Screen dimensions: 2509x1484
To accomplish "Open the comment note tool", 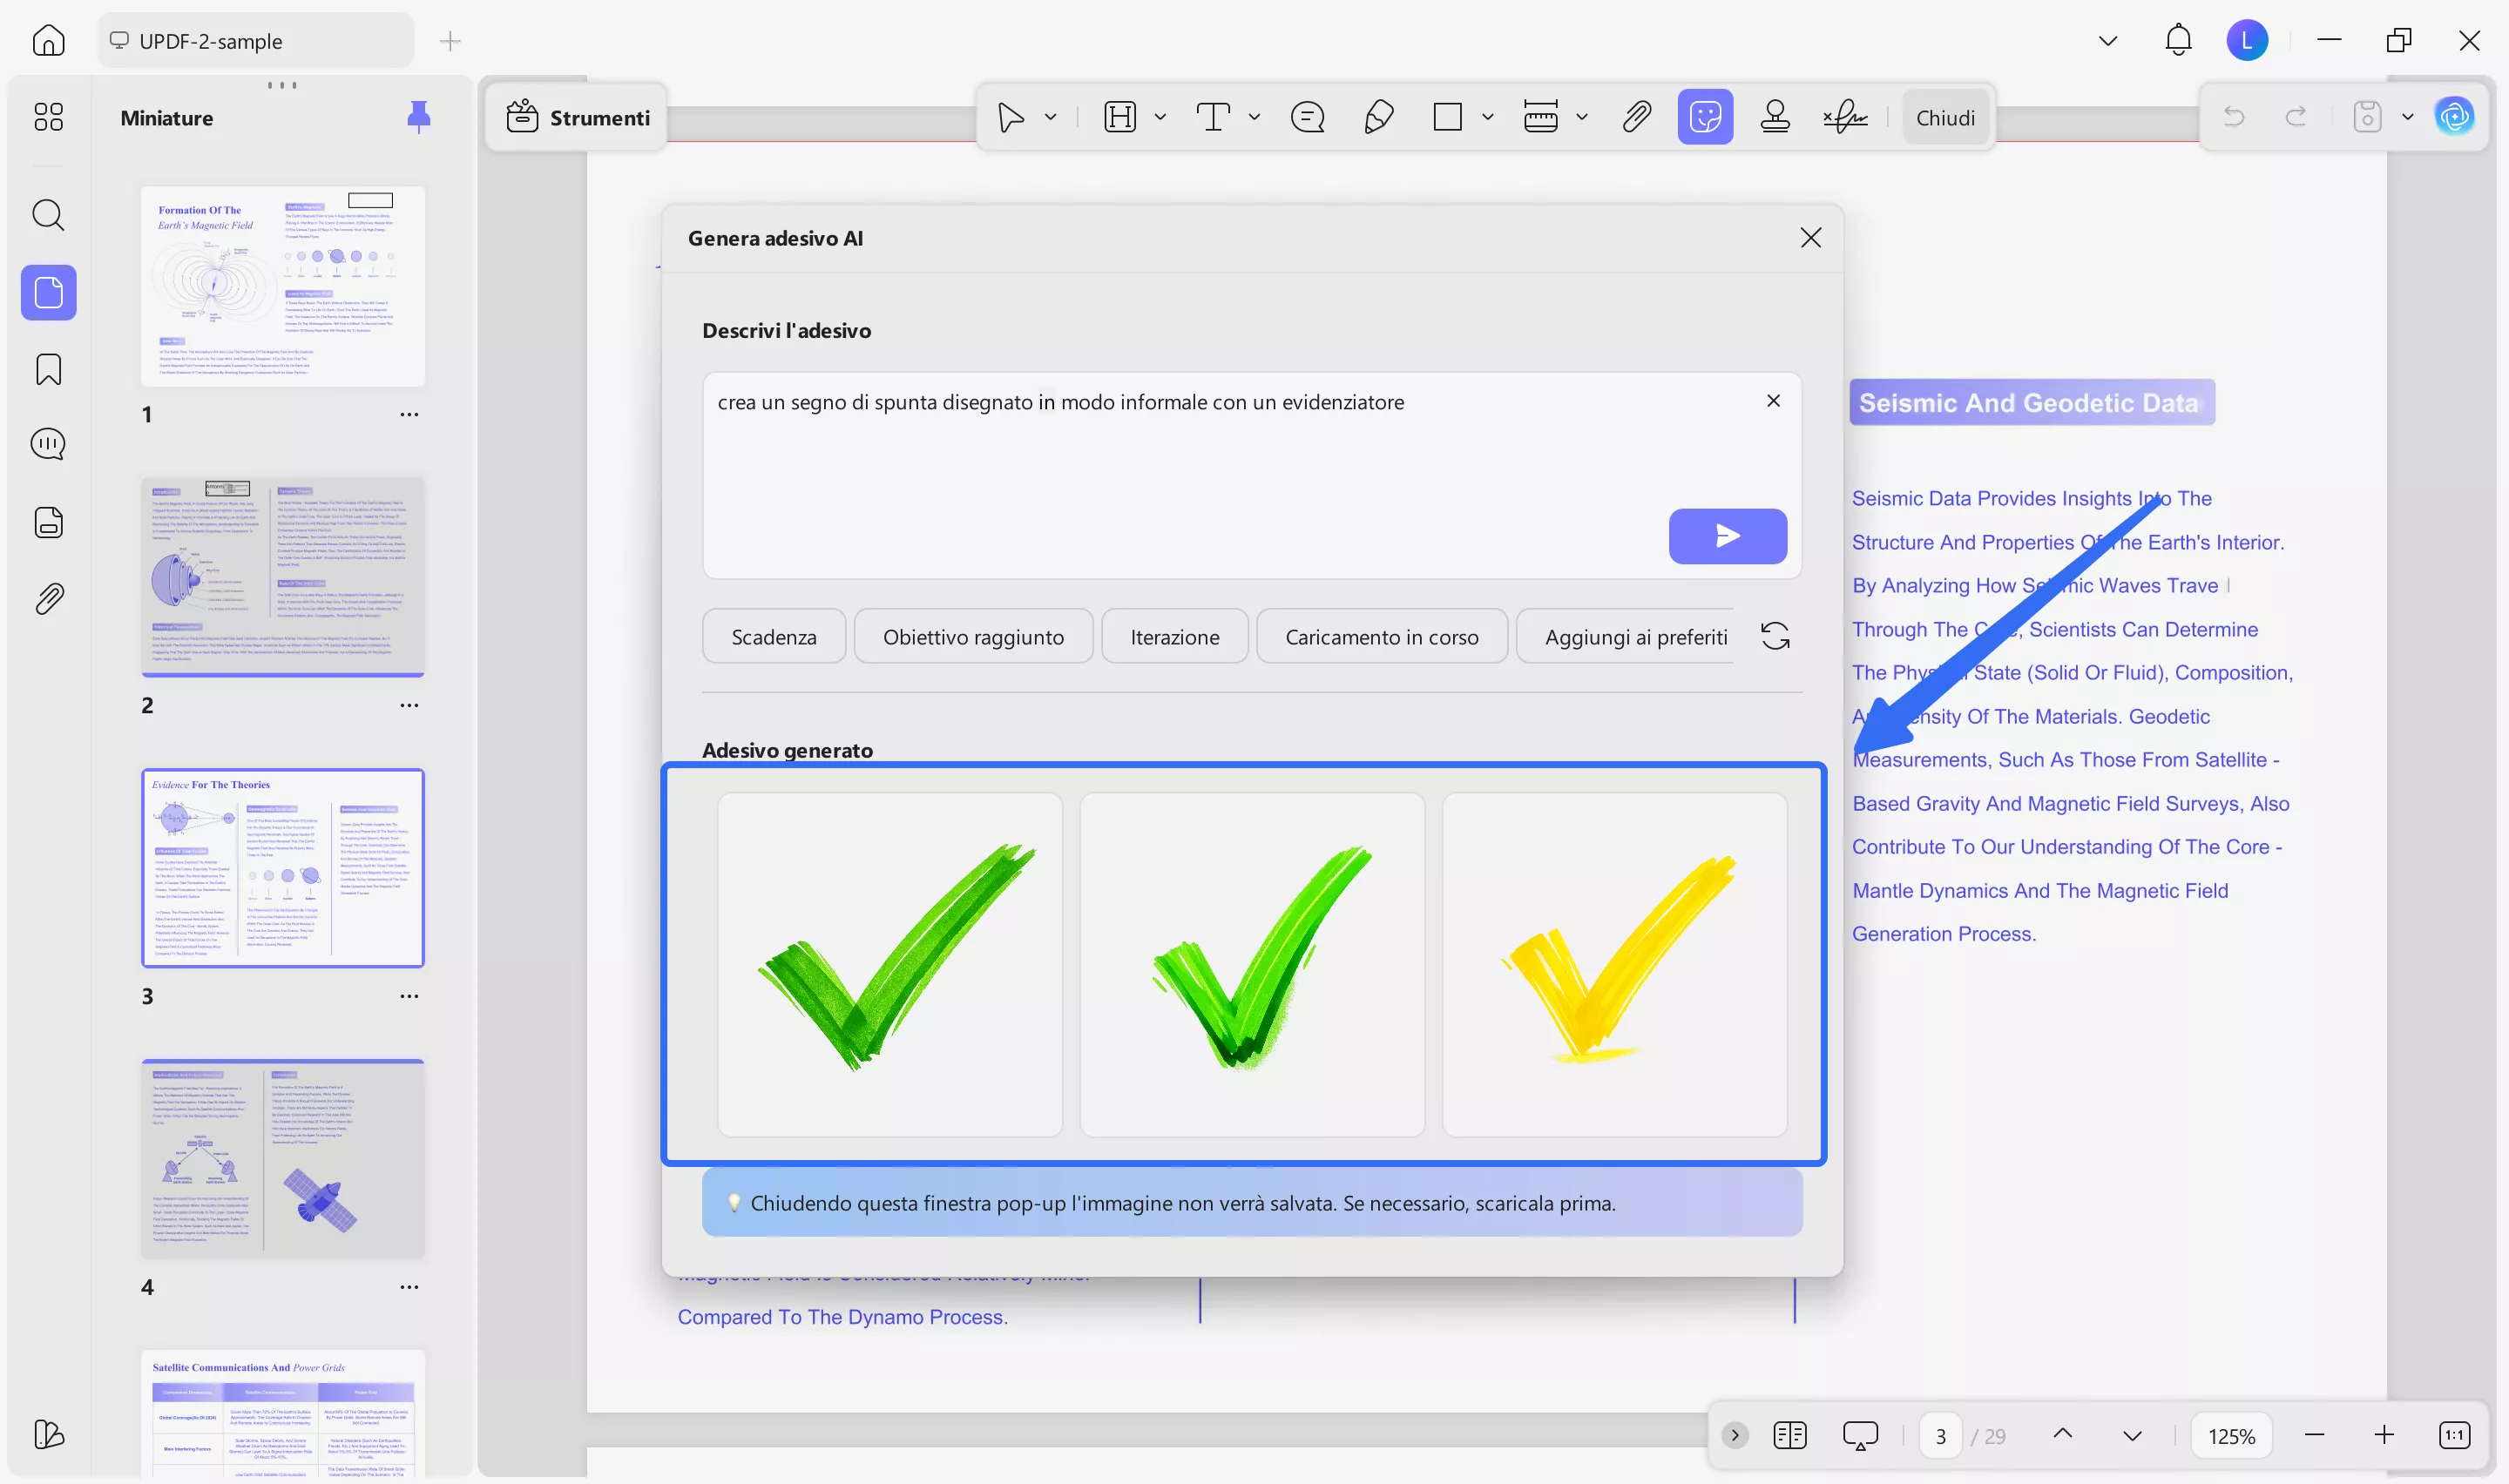I will [1307, 118].
